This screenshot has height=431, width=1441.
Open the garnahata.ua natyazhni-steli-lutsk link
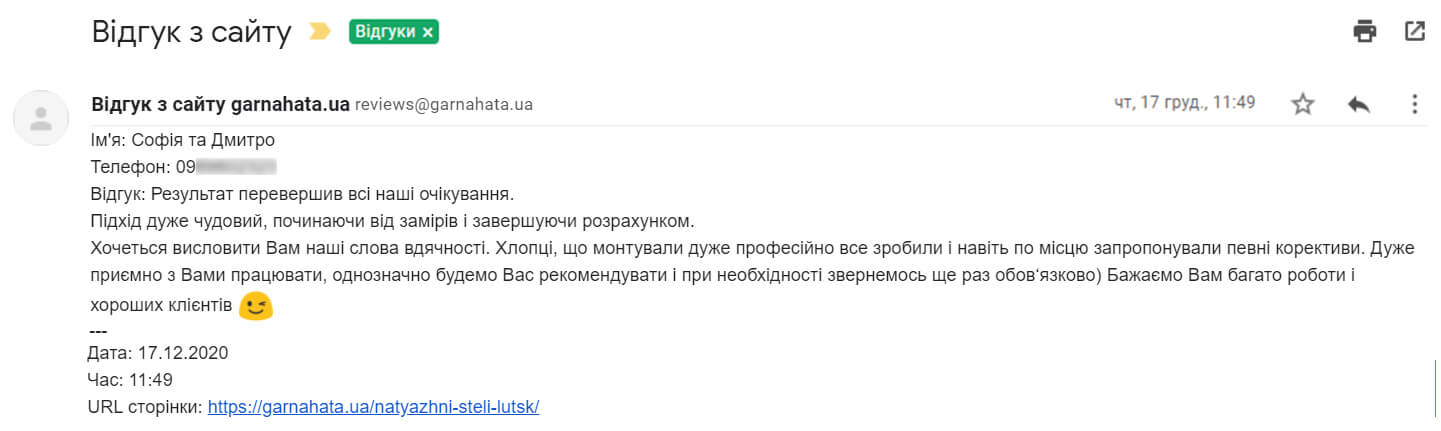pos(373,407)
